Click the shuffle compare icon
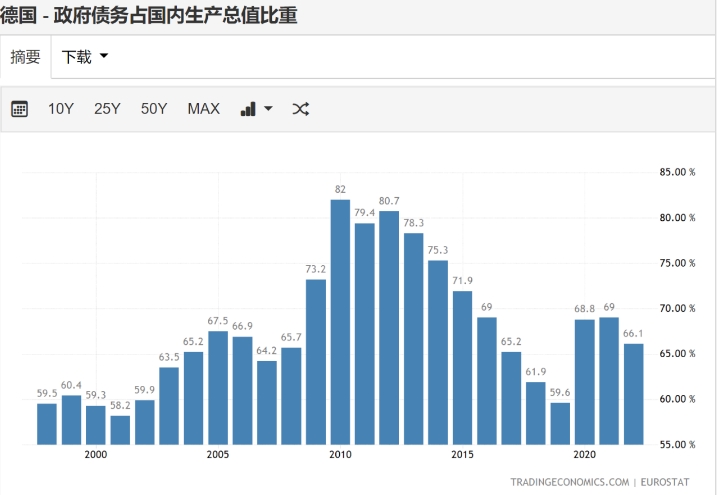717x495 pixels. click(300, 109)
